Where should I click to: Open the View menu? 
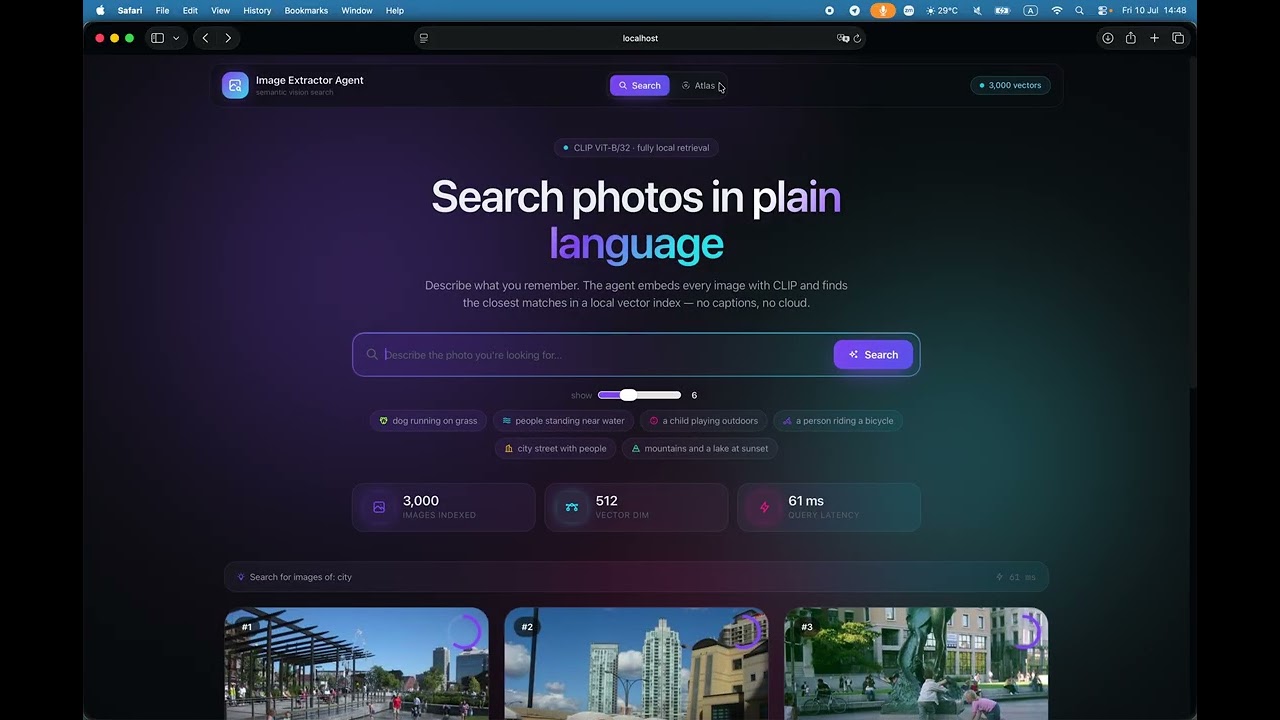tap(220, 10)
